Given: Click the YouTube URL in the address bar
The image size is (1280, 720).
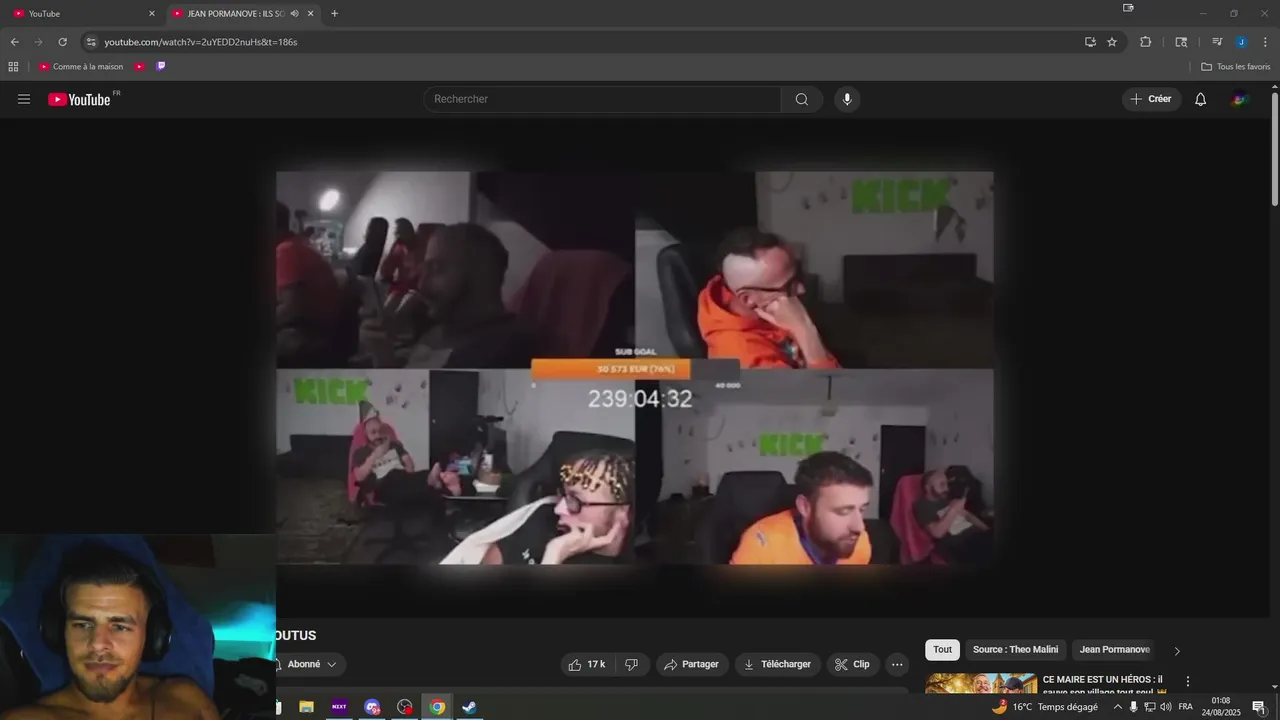Looking at the screenshot, I should pyautogui.click(x=201, y=42).
